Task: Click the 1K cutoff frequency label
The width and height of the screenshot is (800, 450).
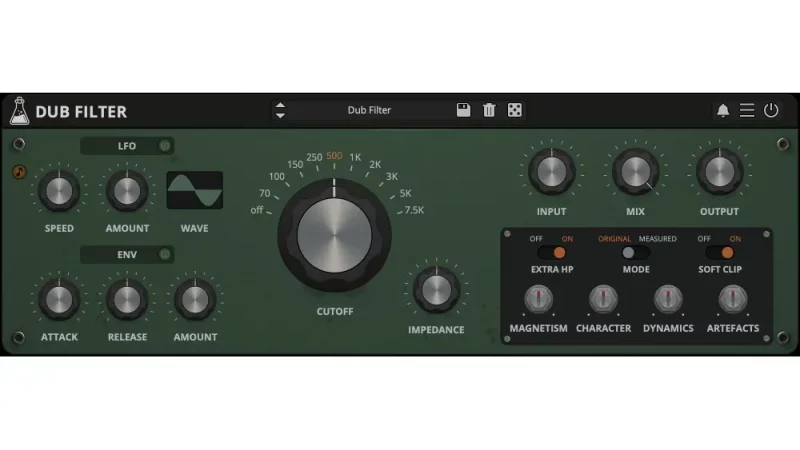Action: point(355,157)
